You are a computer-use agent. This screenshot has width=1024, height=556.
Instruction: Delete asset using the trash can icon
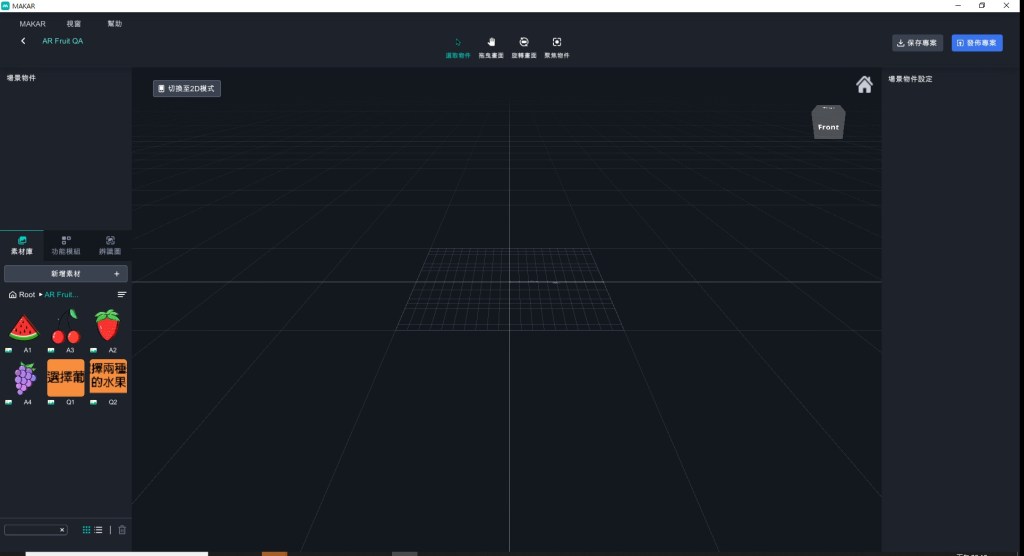[122, 529]
